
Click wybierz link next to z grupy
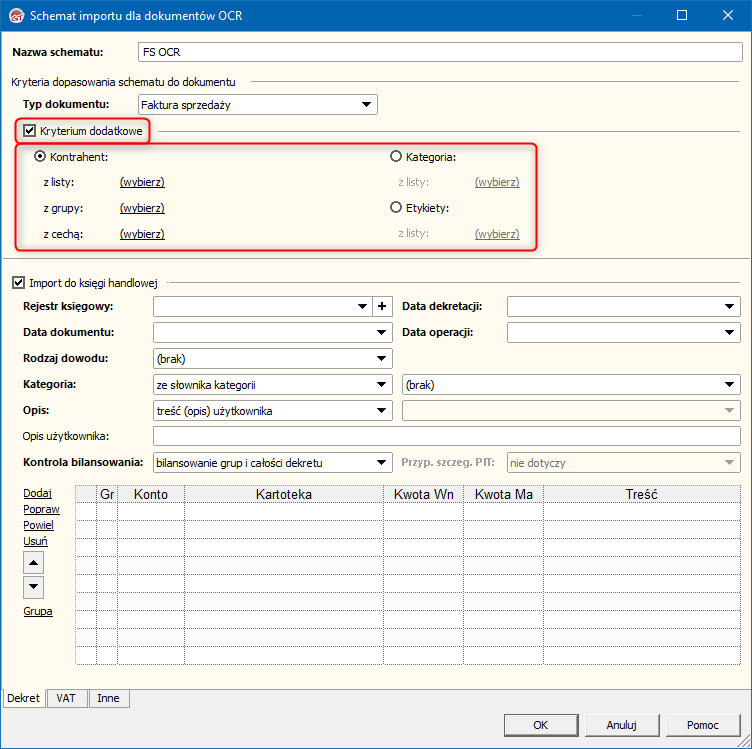(142, 208)
